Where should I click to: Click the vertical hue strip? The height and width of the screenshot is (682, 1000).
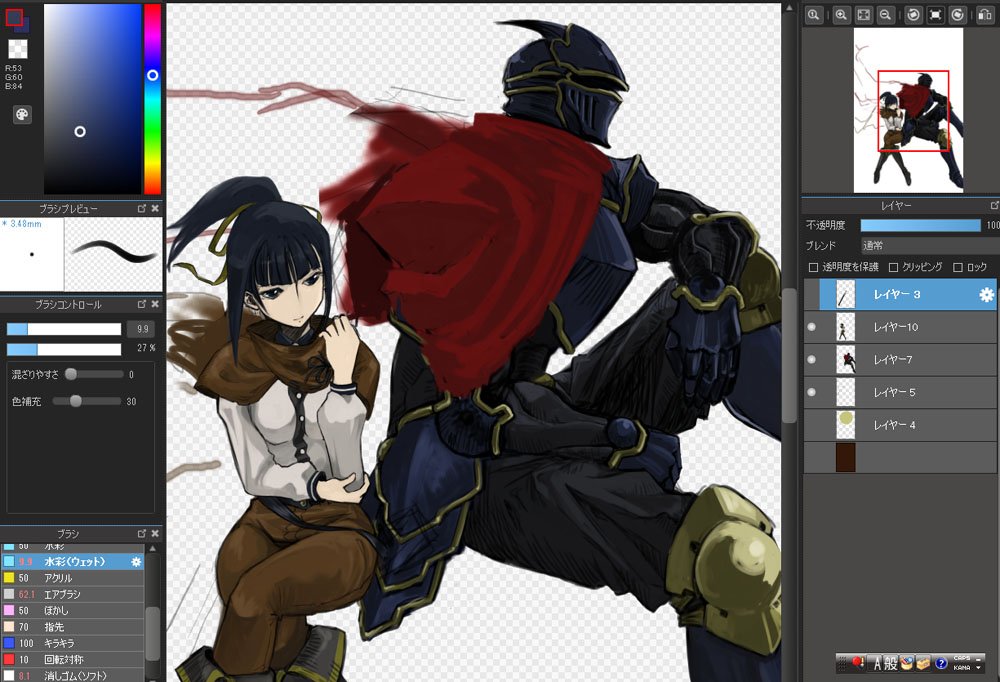(x=152, y=99)
